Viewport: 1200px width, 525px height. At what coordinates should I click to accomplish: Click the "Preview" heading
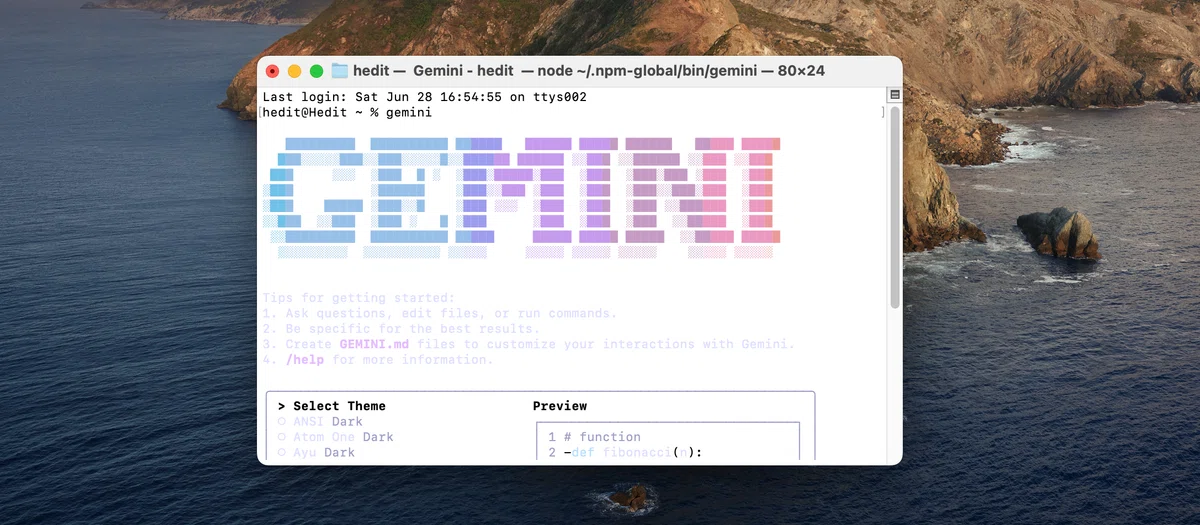pyautogui.click(x=560, y=406)
